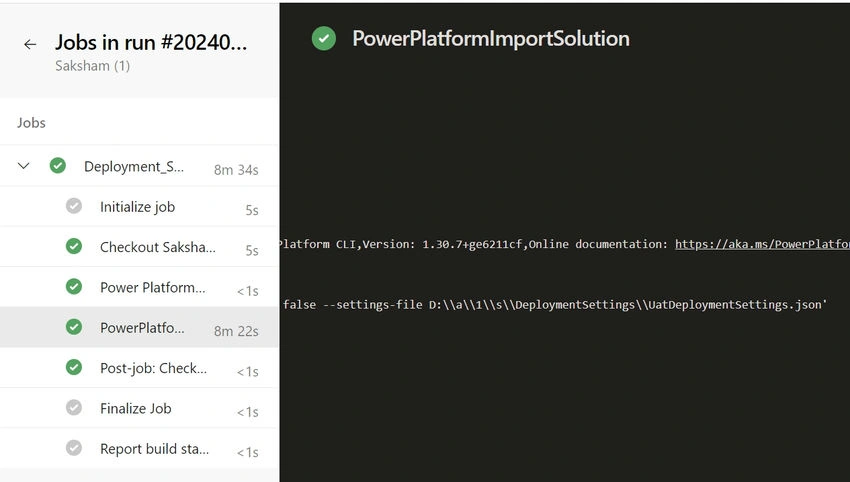Click green success icon beside Deployment_S...
Image resolution: width=850 pixels, height=482 pixels.
coord(57,165)
